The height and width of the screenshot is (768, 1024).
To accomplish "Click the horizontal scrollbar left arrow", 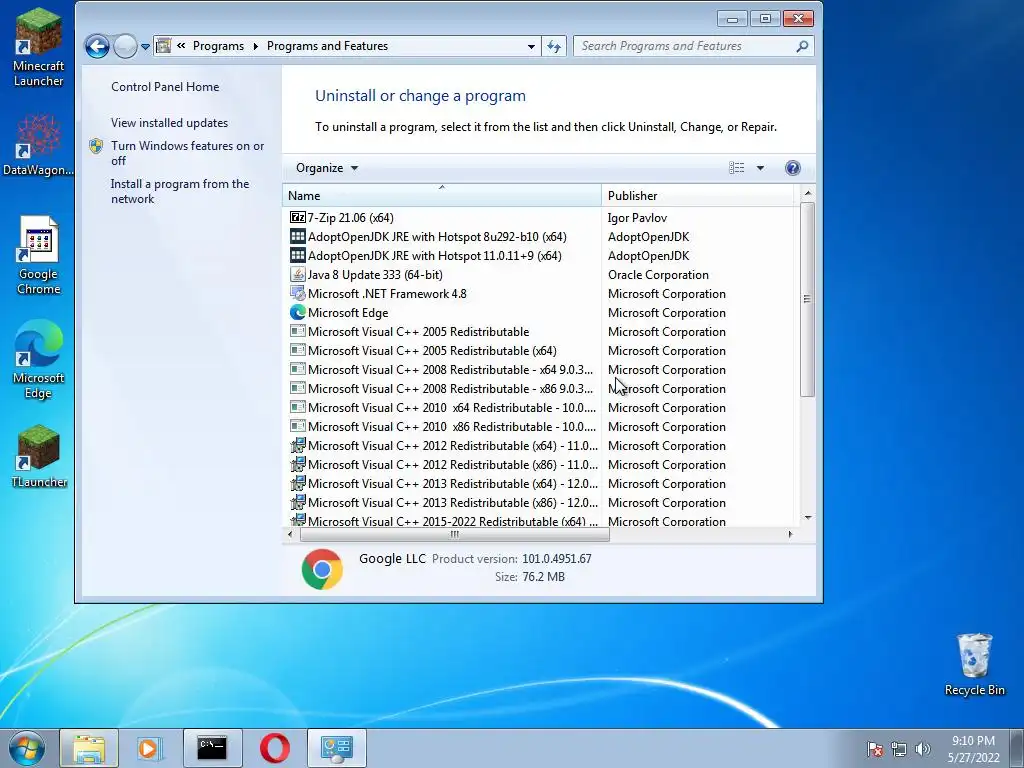I will coord(291,534).
